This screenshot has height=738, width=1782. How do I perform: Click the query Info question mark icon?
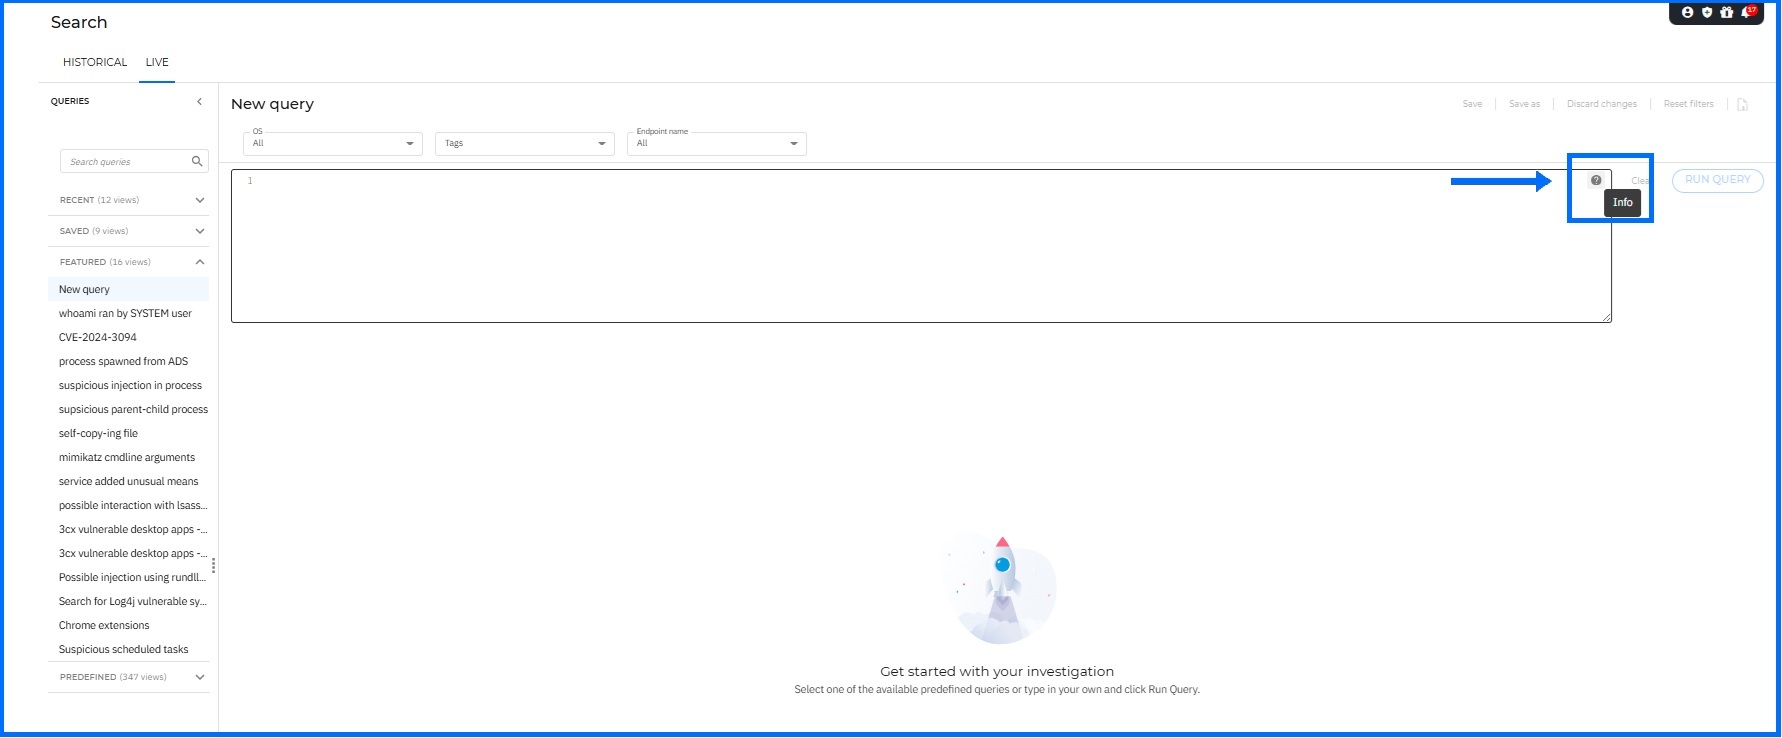1596,180
